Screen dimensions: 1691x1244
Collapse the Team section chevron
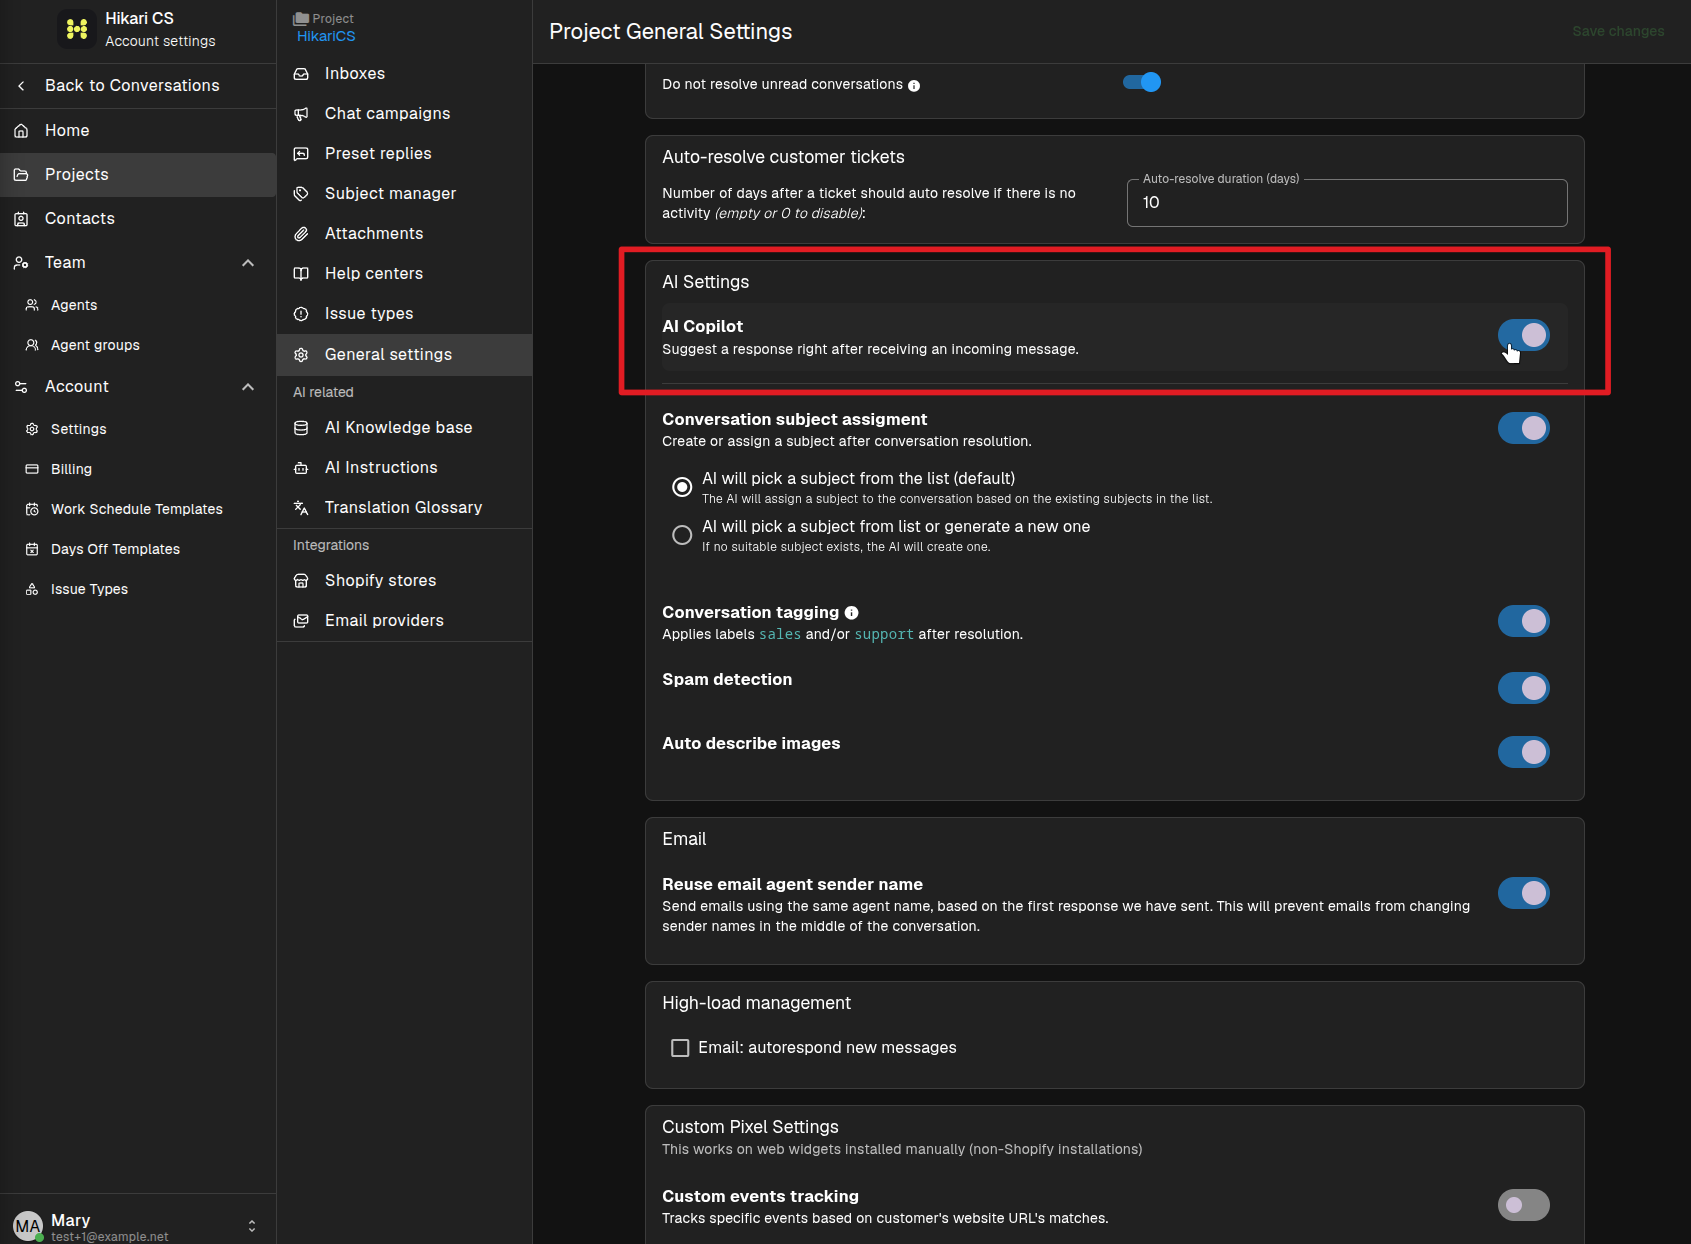click(x=248, y=263)
